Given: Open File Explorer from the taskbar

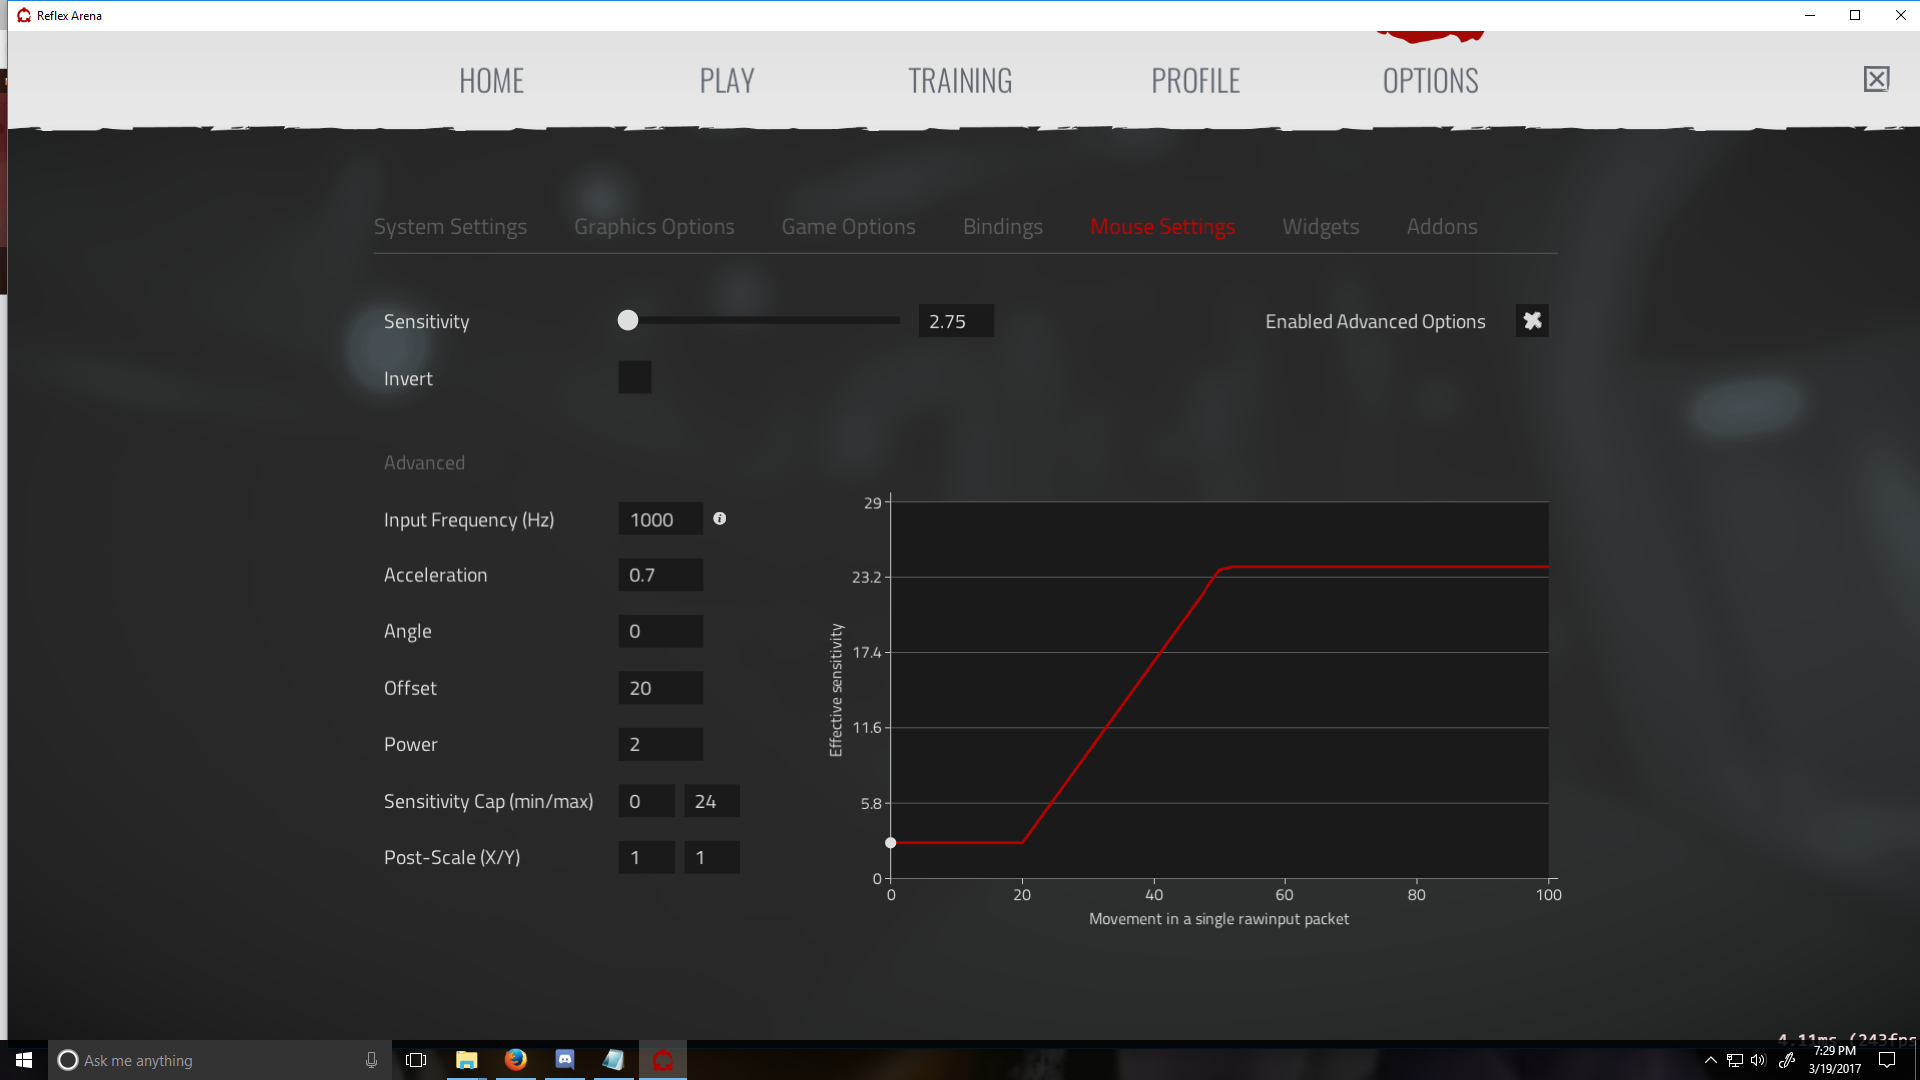Looking at the screenshot, I should [466, 1059].
